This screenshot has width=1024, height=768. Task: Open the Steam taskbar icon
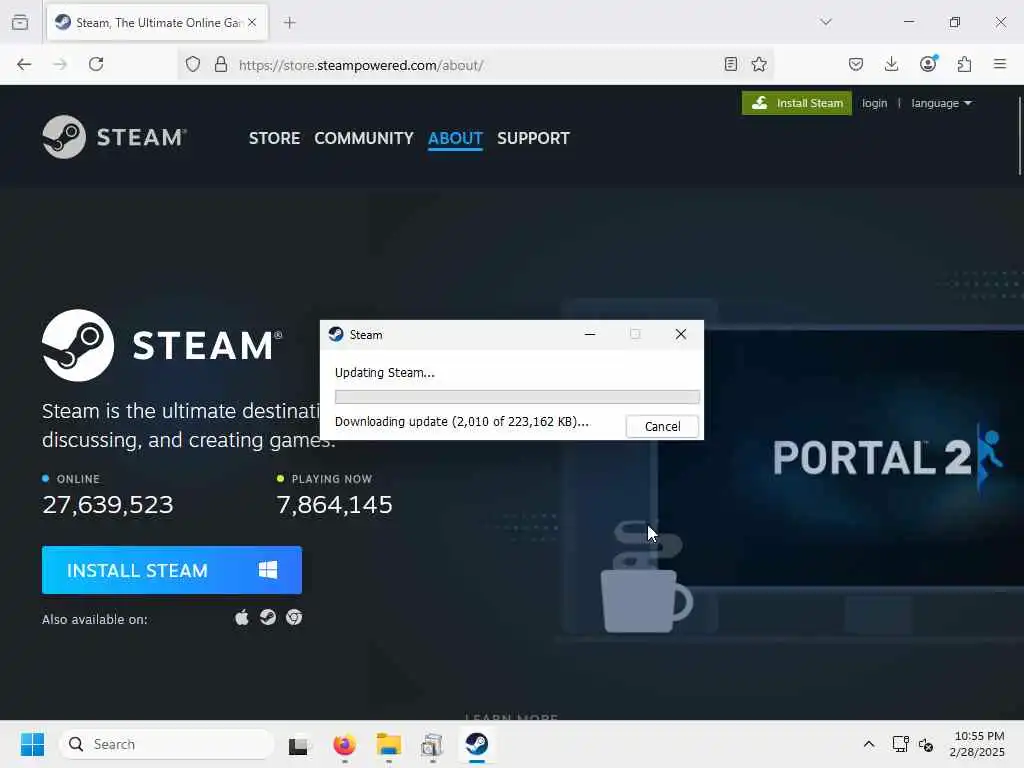[477, 744]
